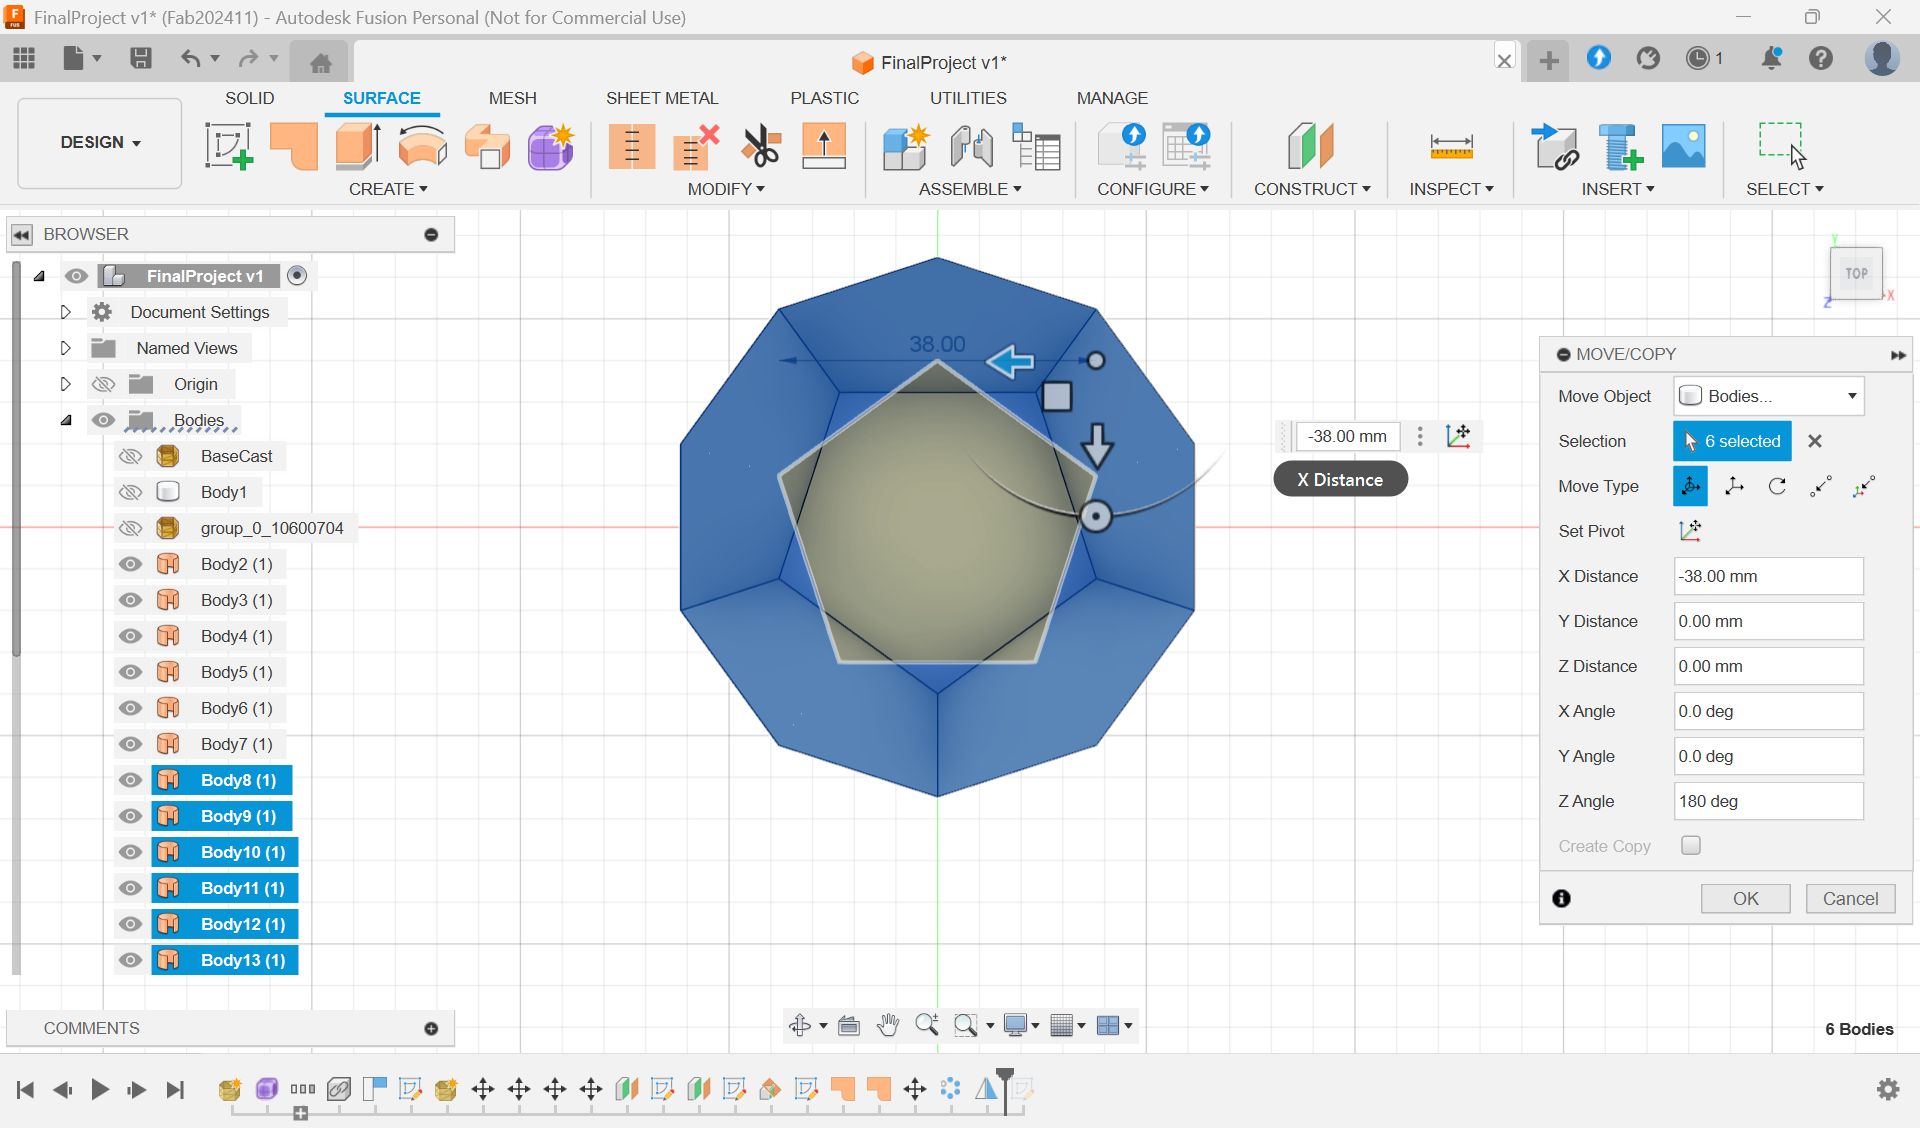The image size is (1920, 1128).
Task: Open the Offset Plane construct tool
Action: tap(1310, 146)
